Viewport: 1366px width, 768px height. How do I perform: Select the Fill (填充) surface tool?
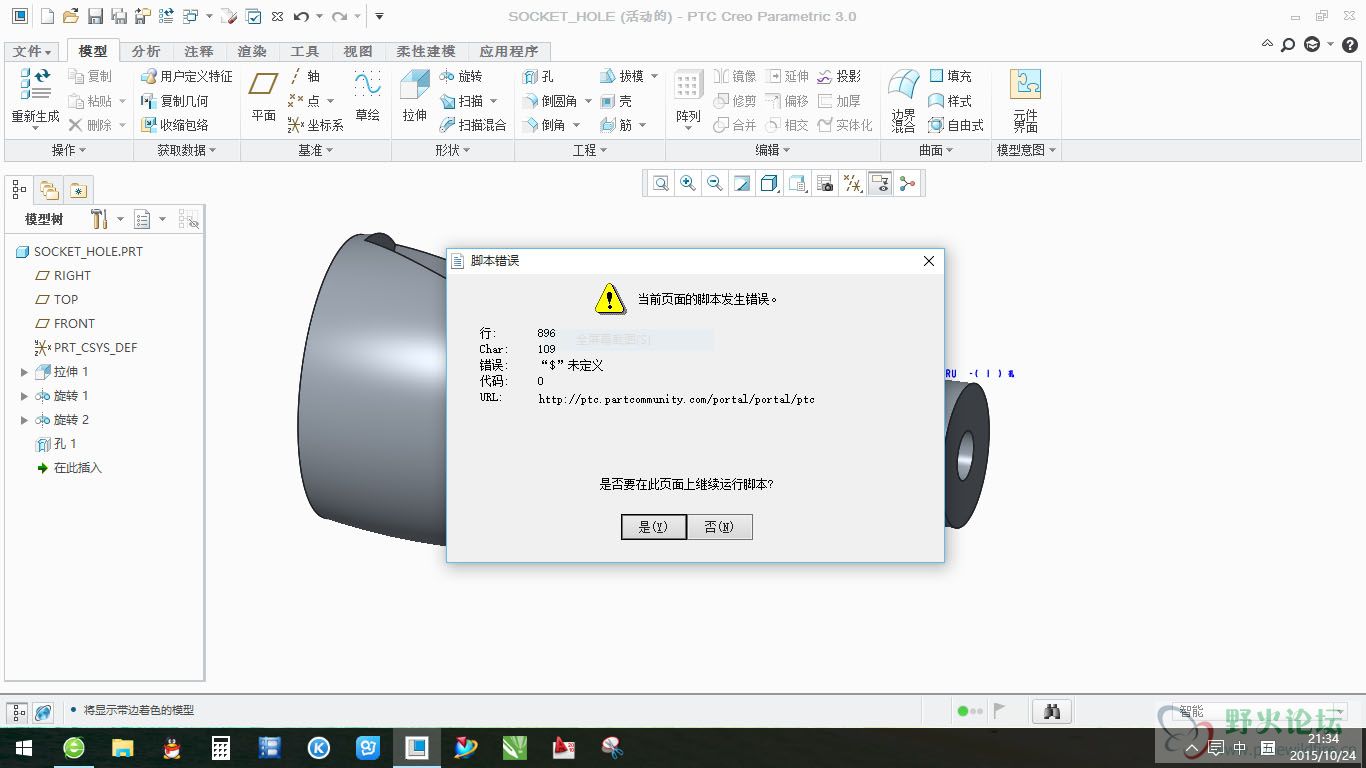(950, 76)
